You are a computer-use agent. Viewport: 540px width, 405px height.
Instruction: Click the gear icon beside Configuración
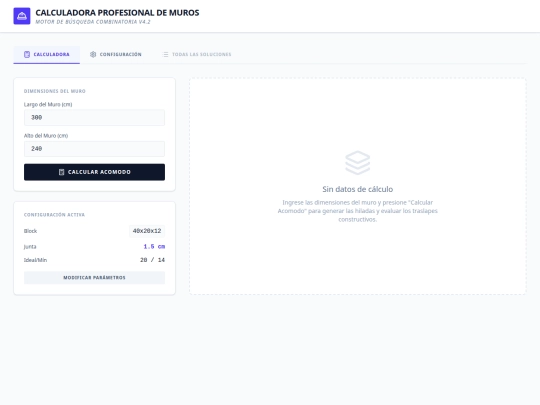point(93,54)
